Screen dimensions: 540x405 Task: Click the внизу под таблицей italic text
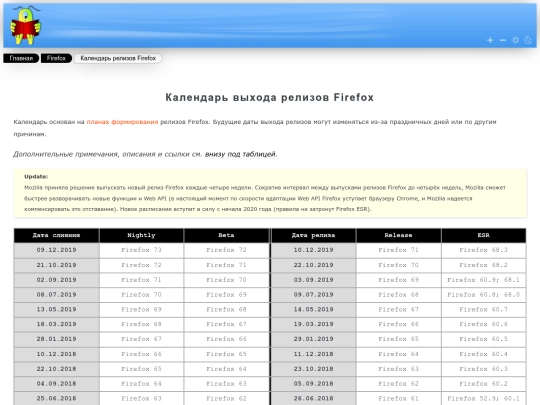pyautogui.click(x=241, y=154)
